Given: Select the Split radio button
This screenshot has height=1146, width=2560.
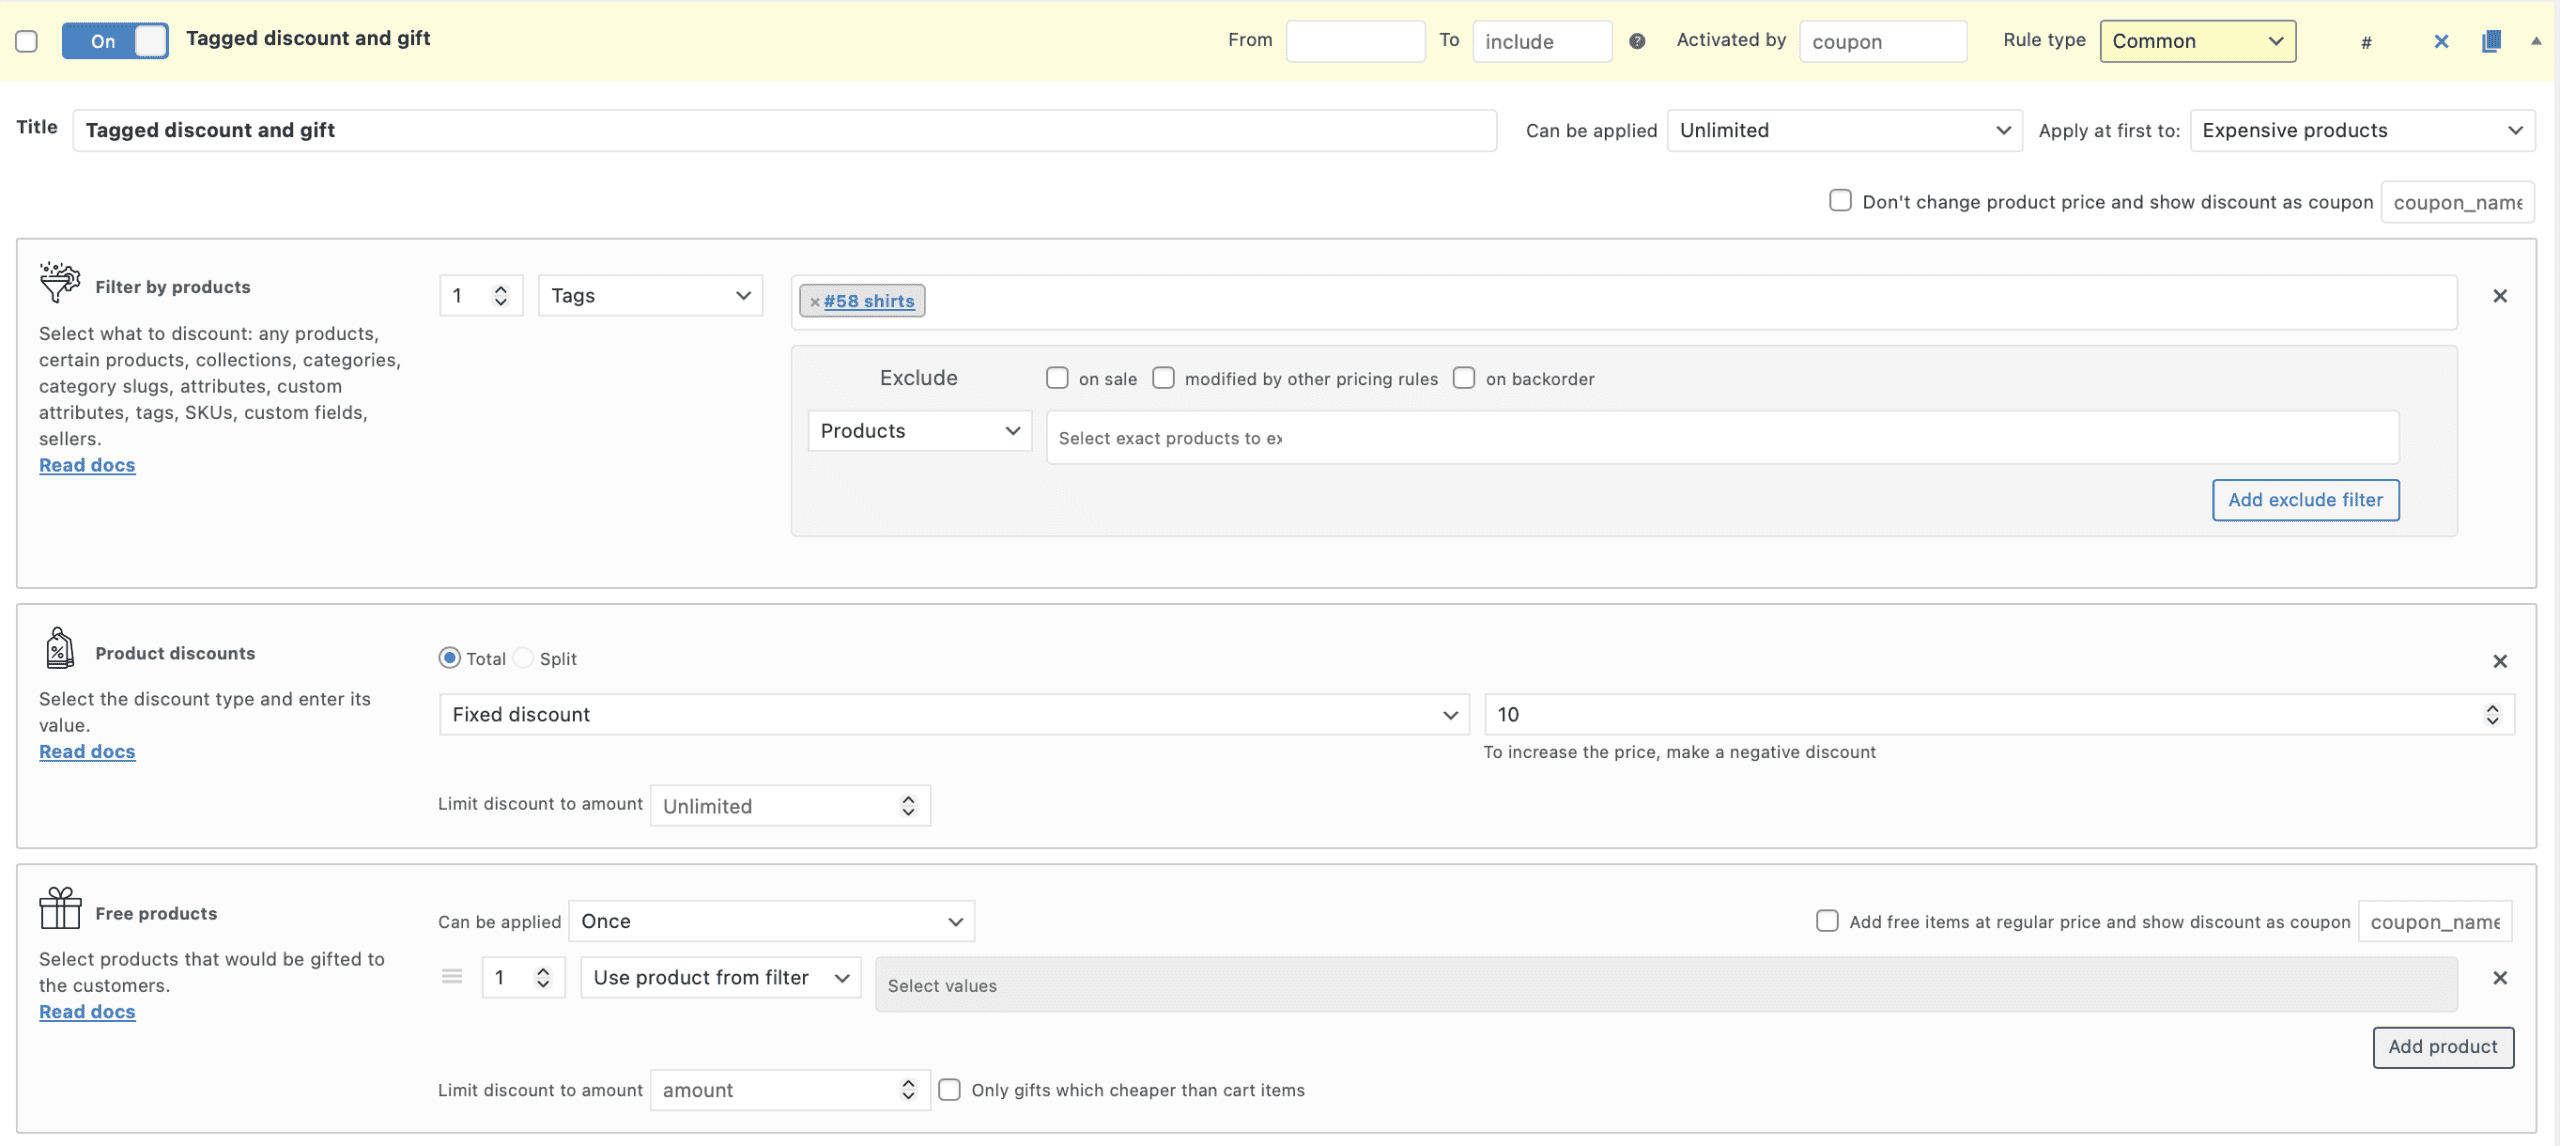Looking at the screenshot, I should tap(523, 658).
